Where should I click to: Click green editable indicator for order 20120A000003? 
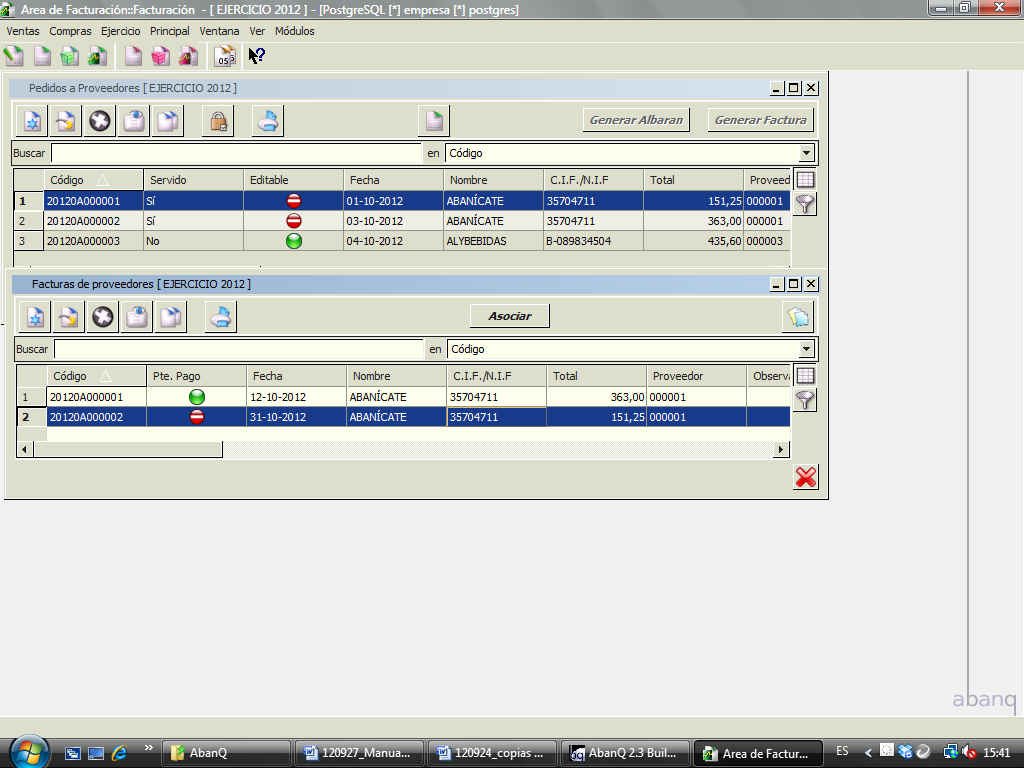(x=294, y=241)
